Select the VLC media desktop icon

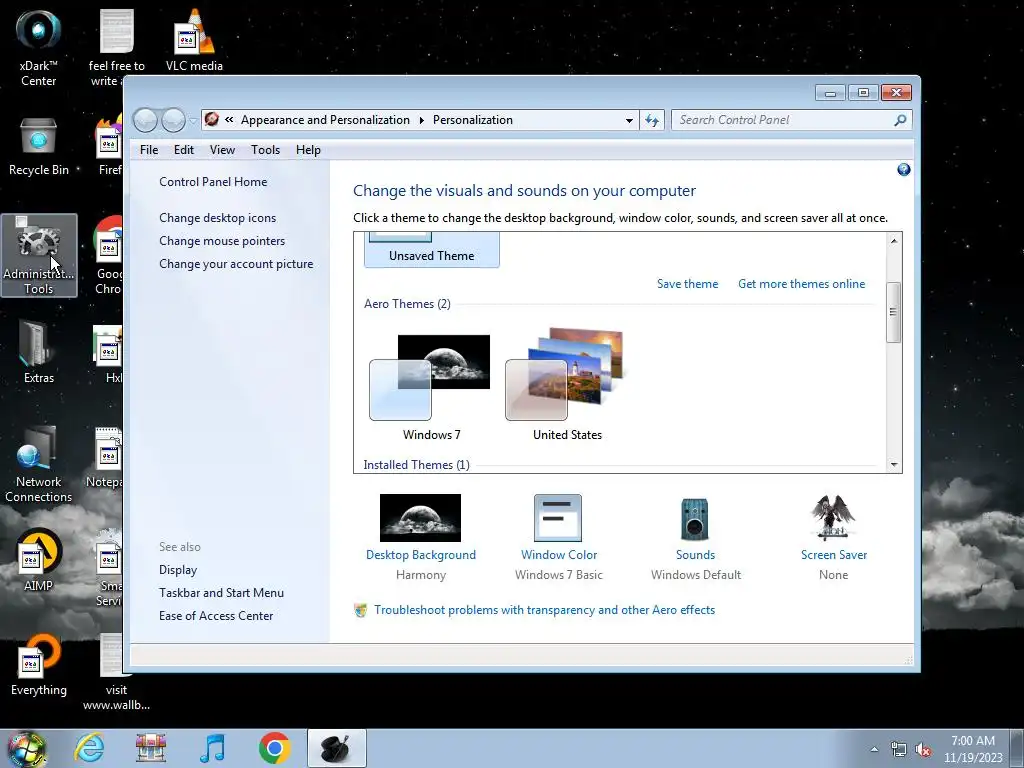tap(194, 40)
